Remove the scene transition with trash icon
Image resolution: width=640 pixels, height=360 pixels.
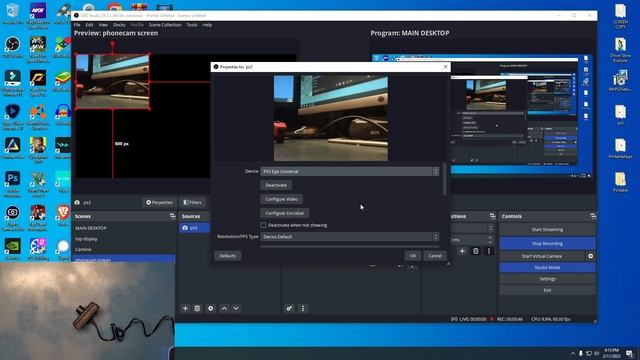click(476, 251)
